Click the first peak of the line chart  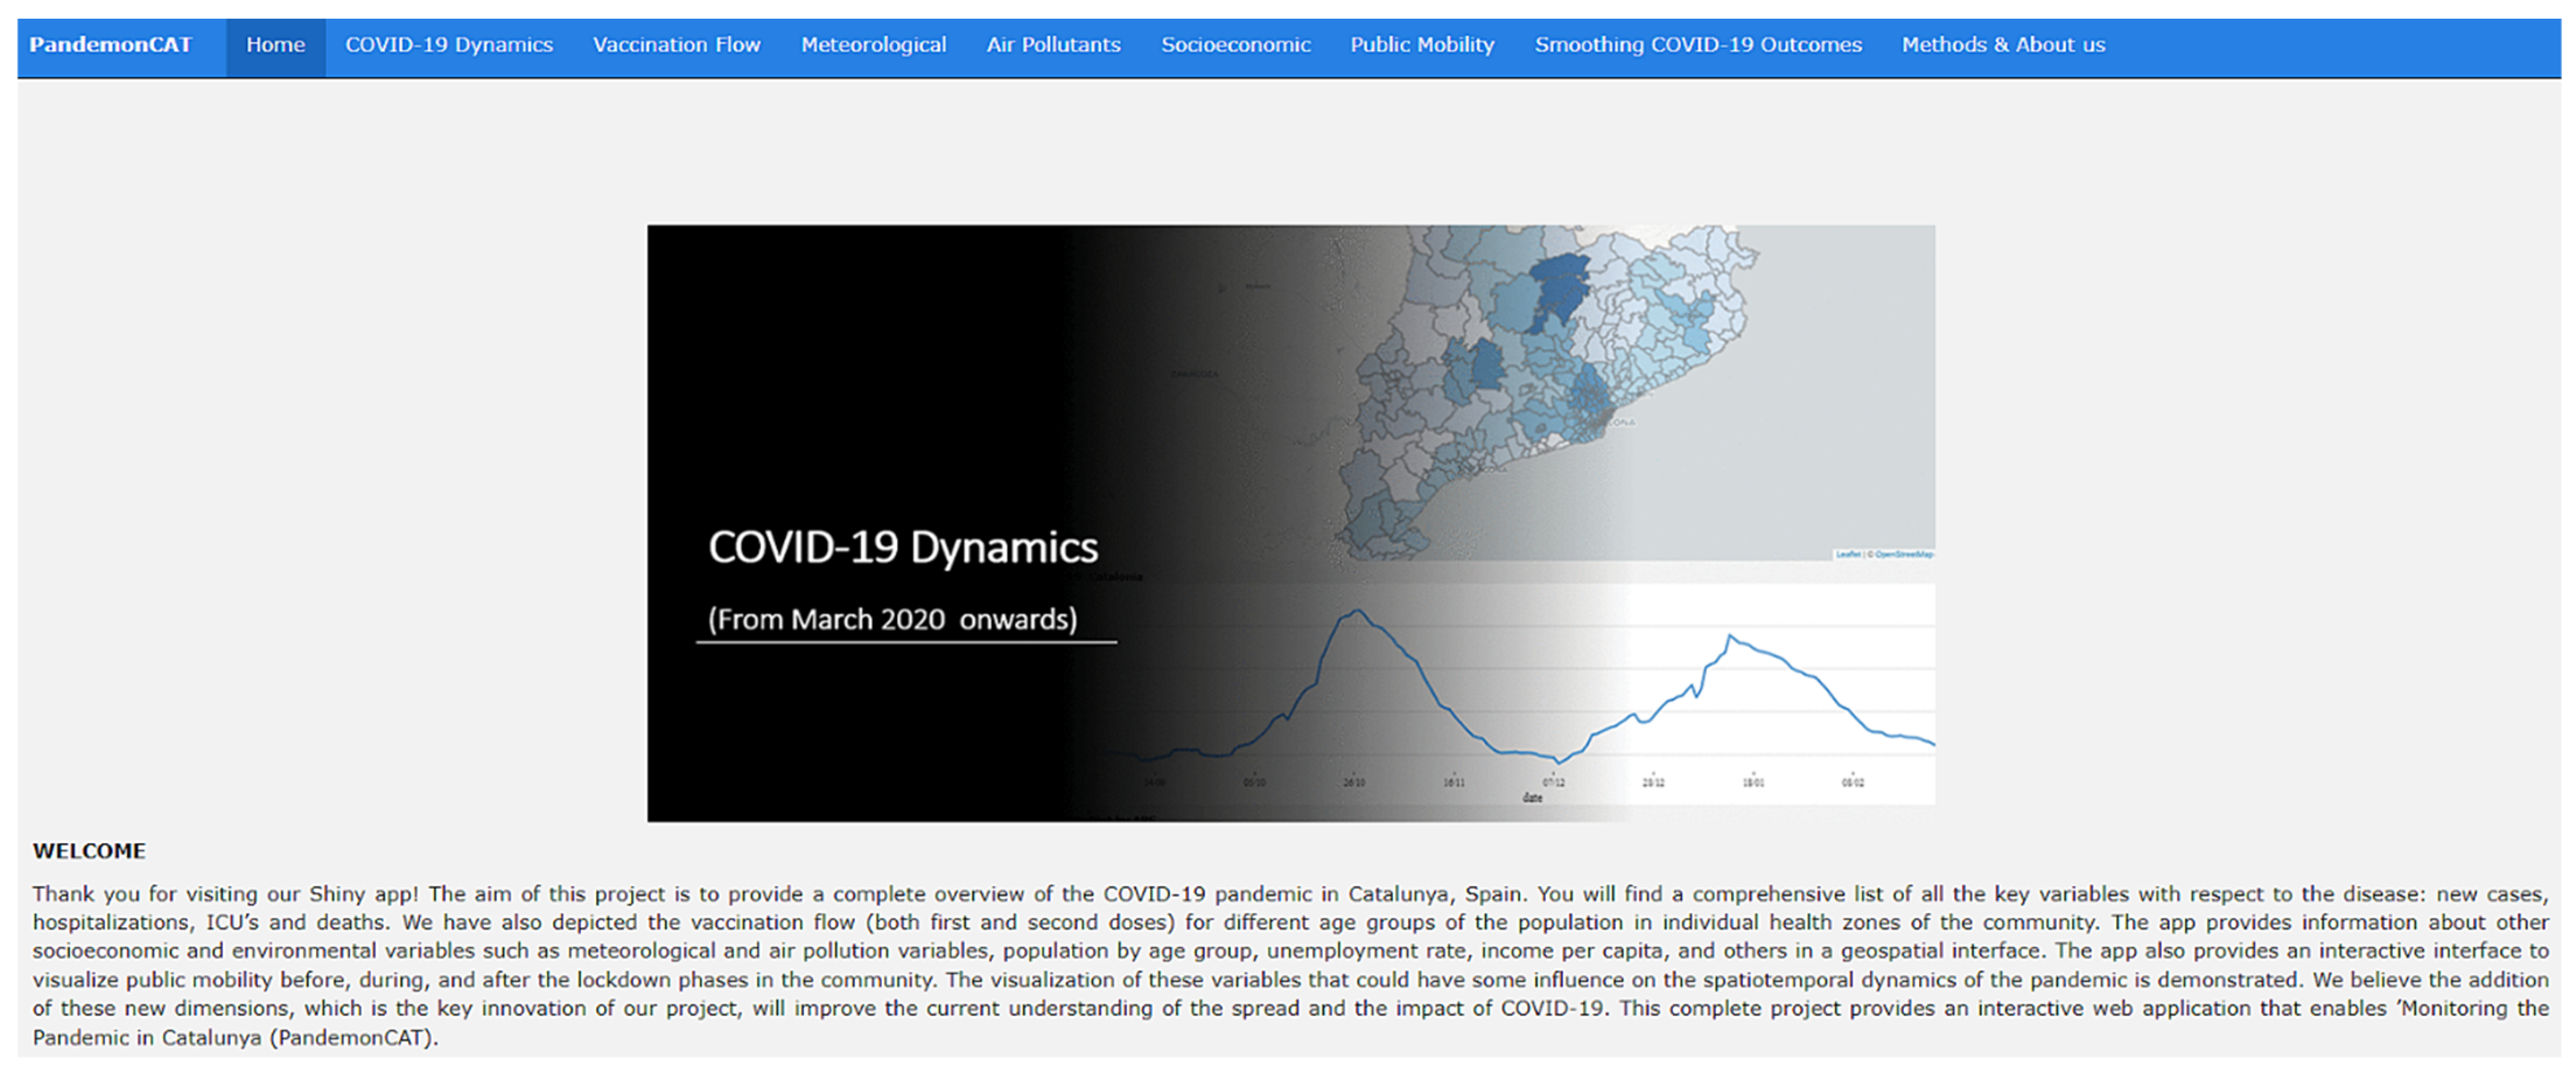(1357, 612)
